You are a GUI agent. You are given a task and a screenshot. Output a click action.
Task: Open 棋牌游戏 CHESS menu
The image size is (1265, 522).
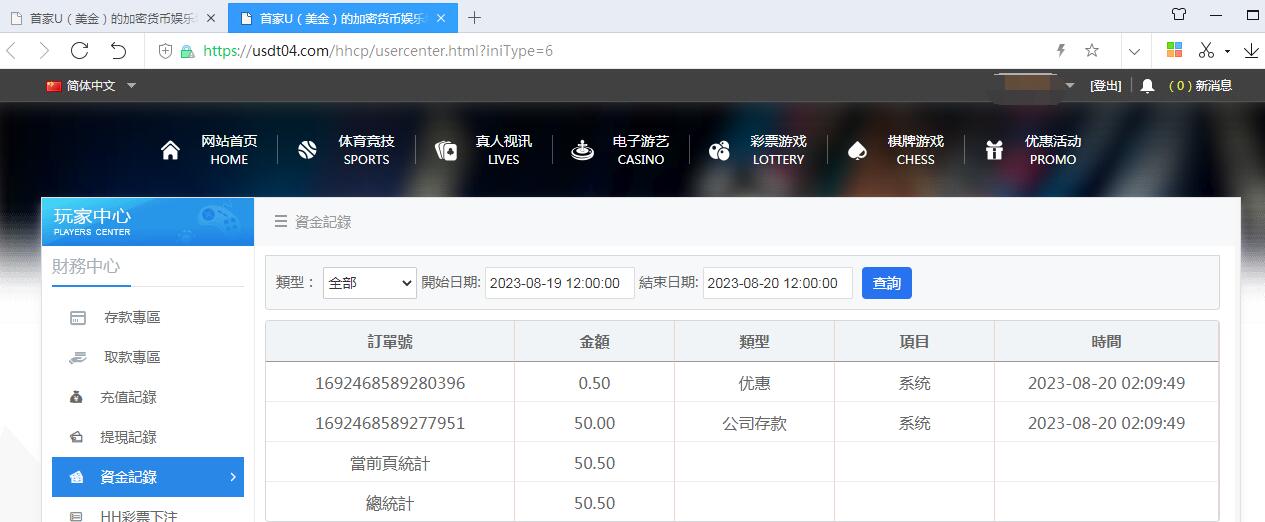pos(915,150)
